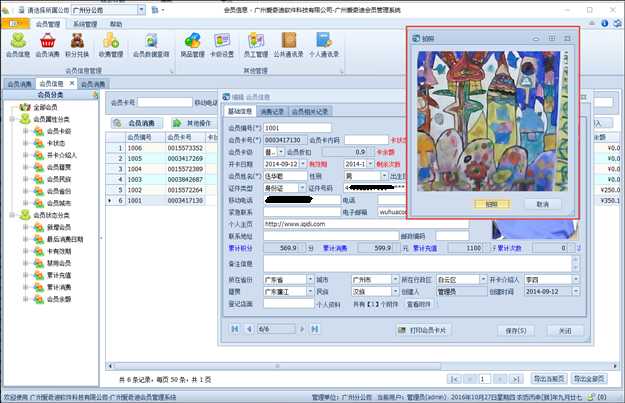Open 公共通讯录 address book icon
Image resolution: width=625 pixels, height=403 pixels.
289,45
